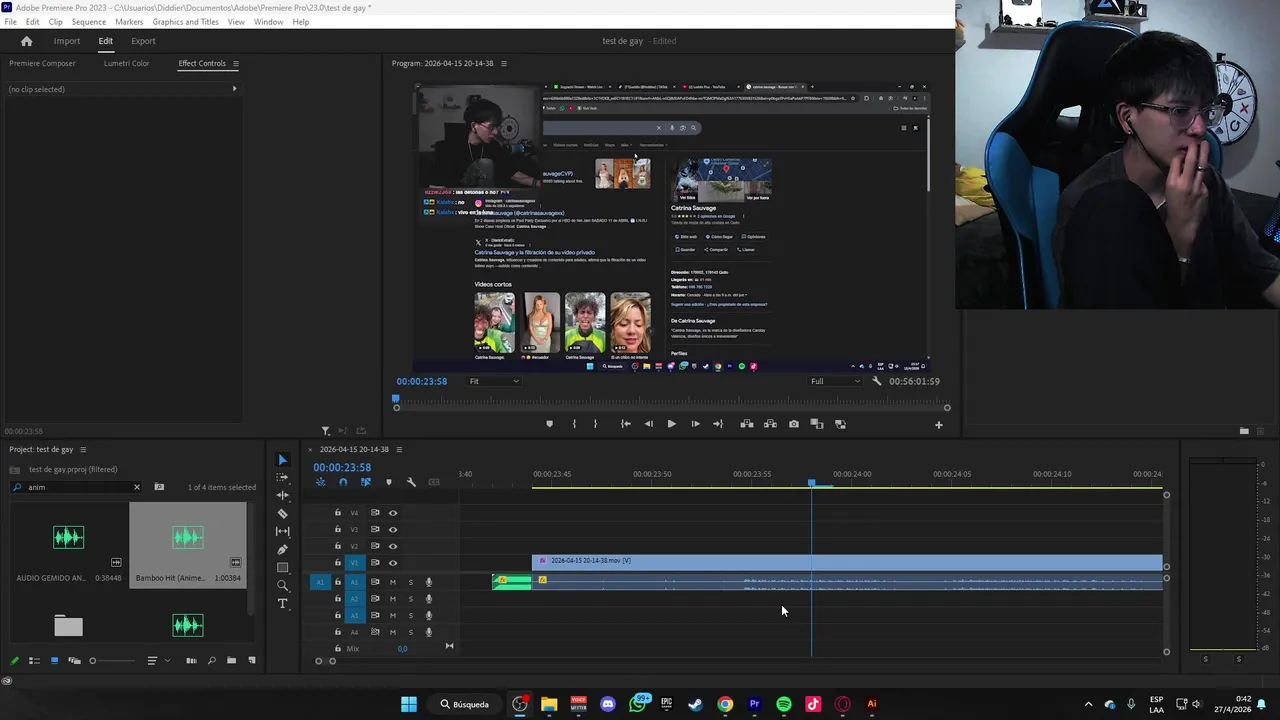Open Effect Controls panel menu
Screen dimensions: 1280x720
pos(236,64)
